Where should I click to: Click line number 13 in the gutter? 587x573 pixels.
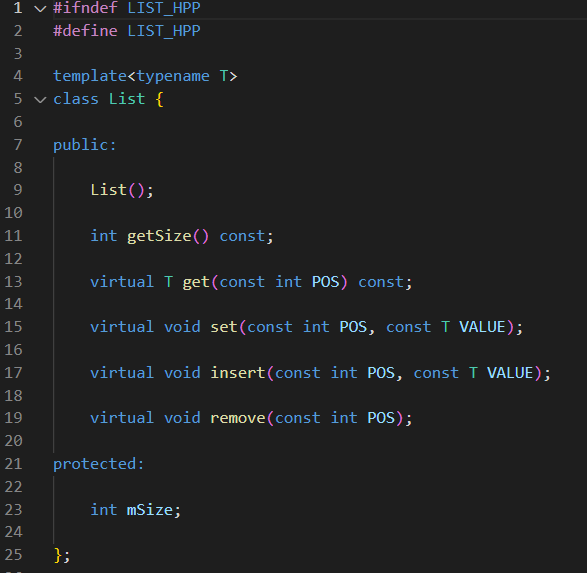click(x=13, y=282)
